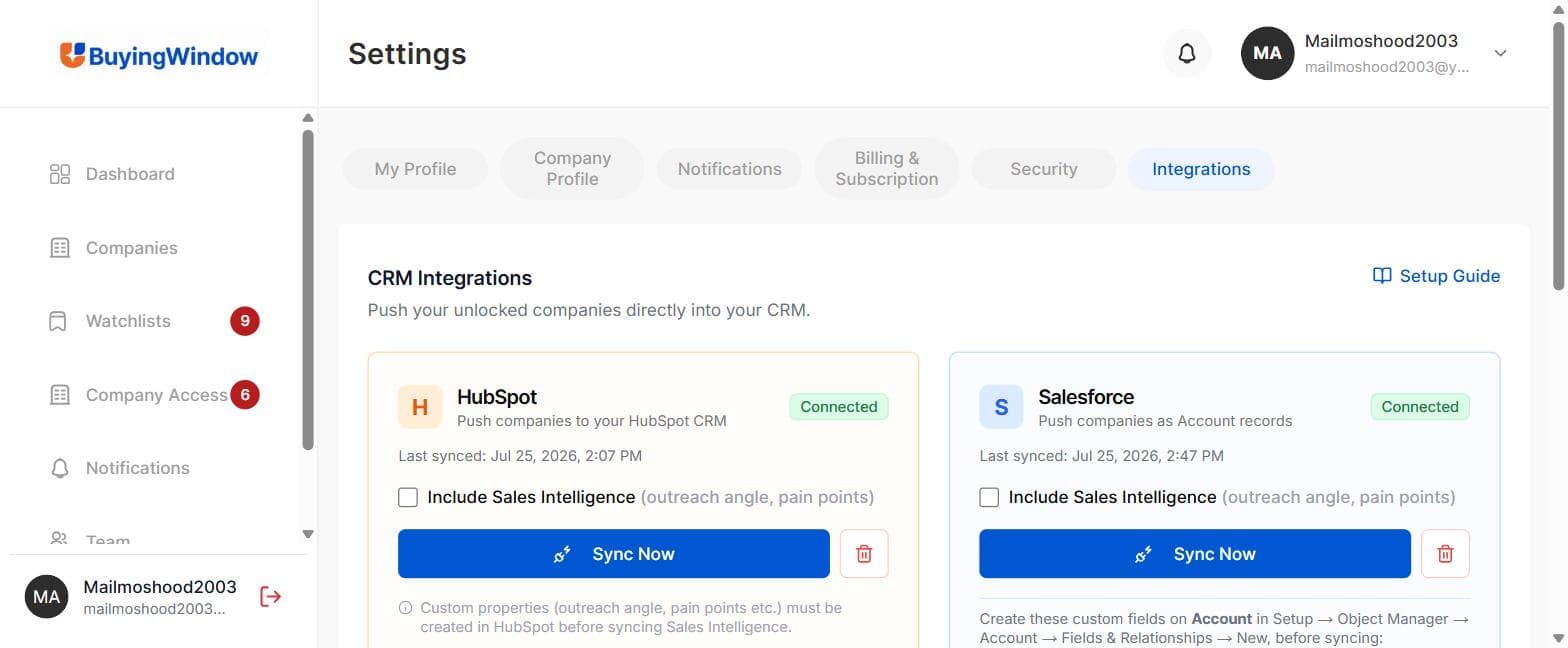
Task: Switch to the Security tab
Action: (1043, 169)
